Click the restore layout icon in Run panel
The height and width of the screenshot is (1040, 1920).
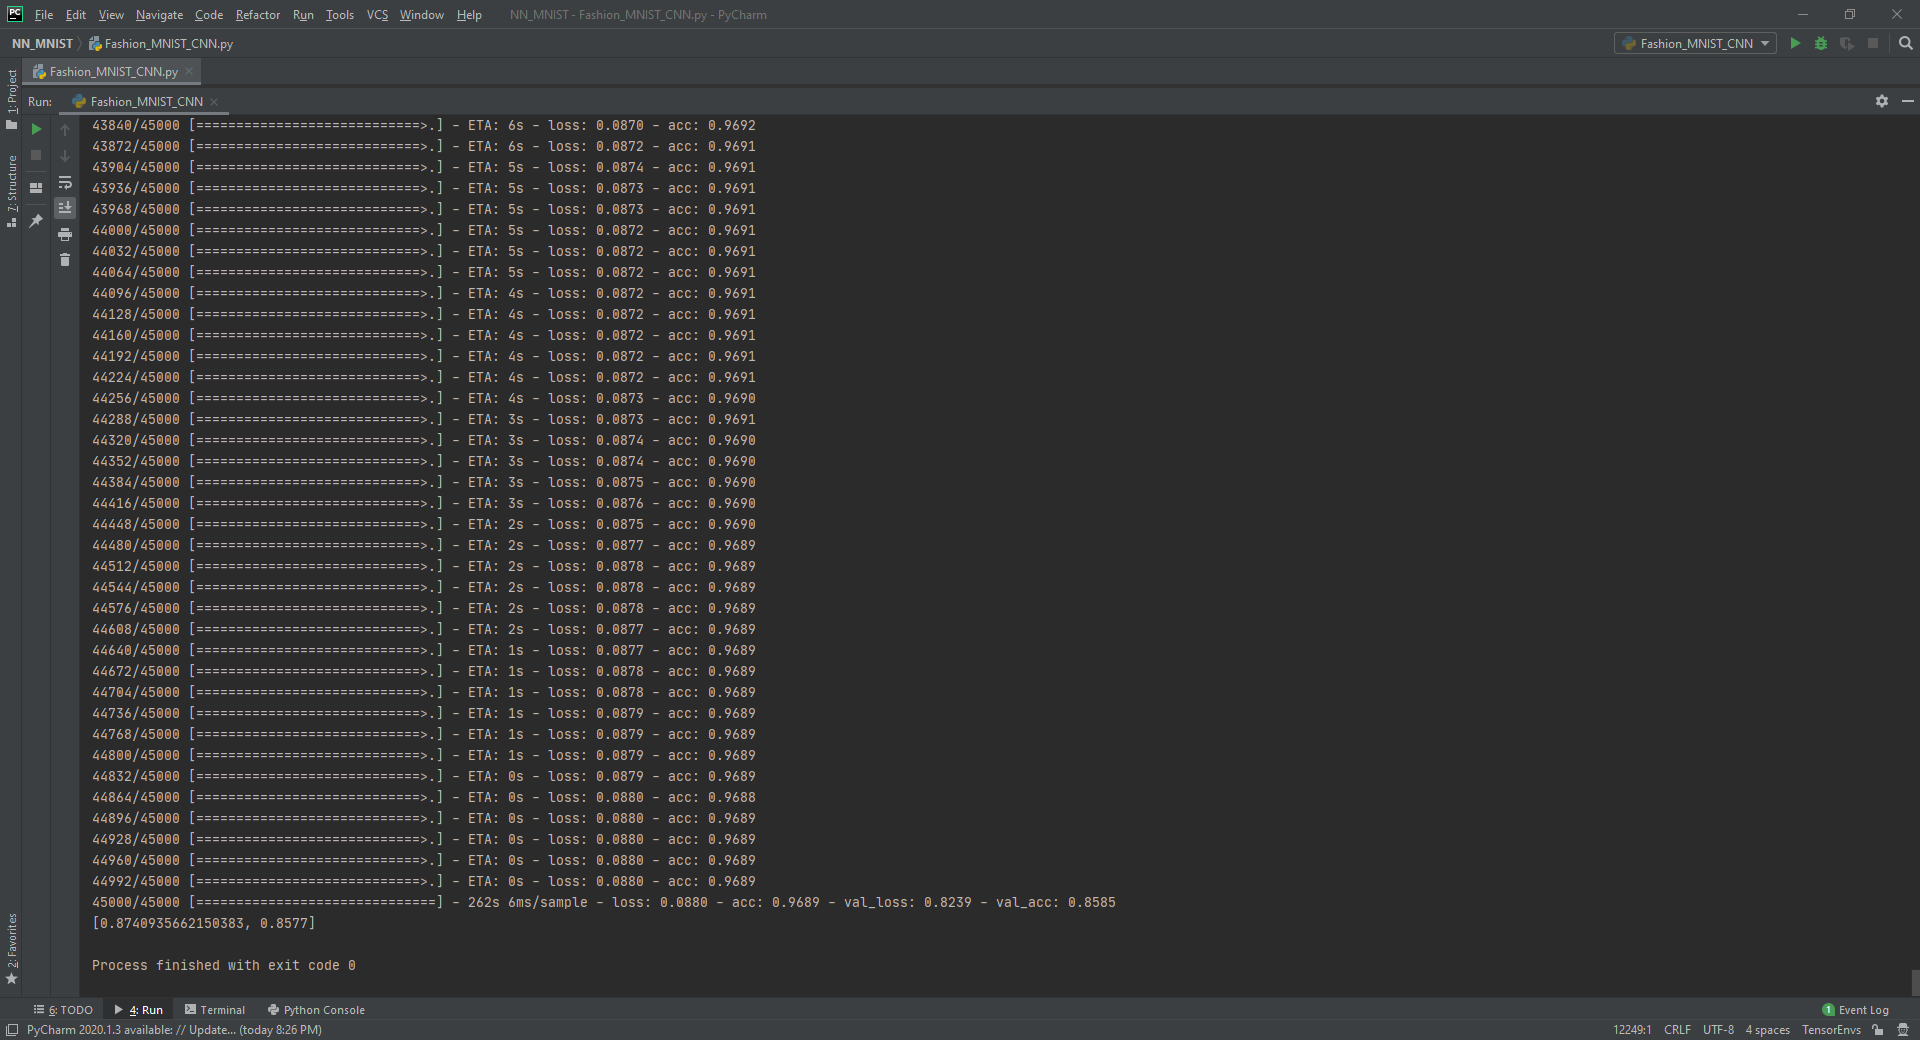click(36, 187)
